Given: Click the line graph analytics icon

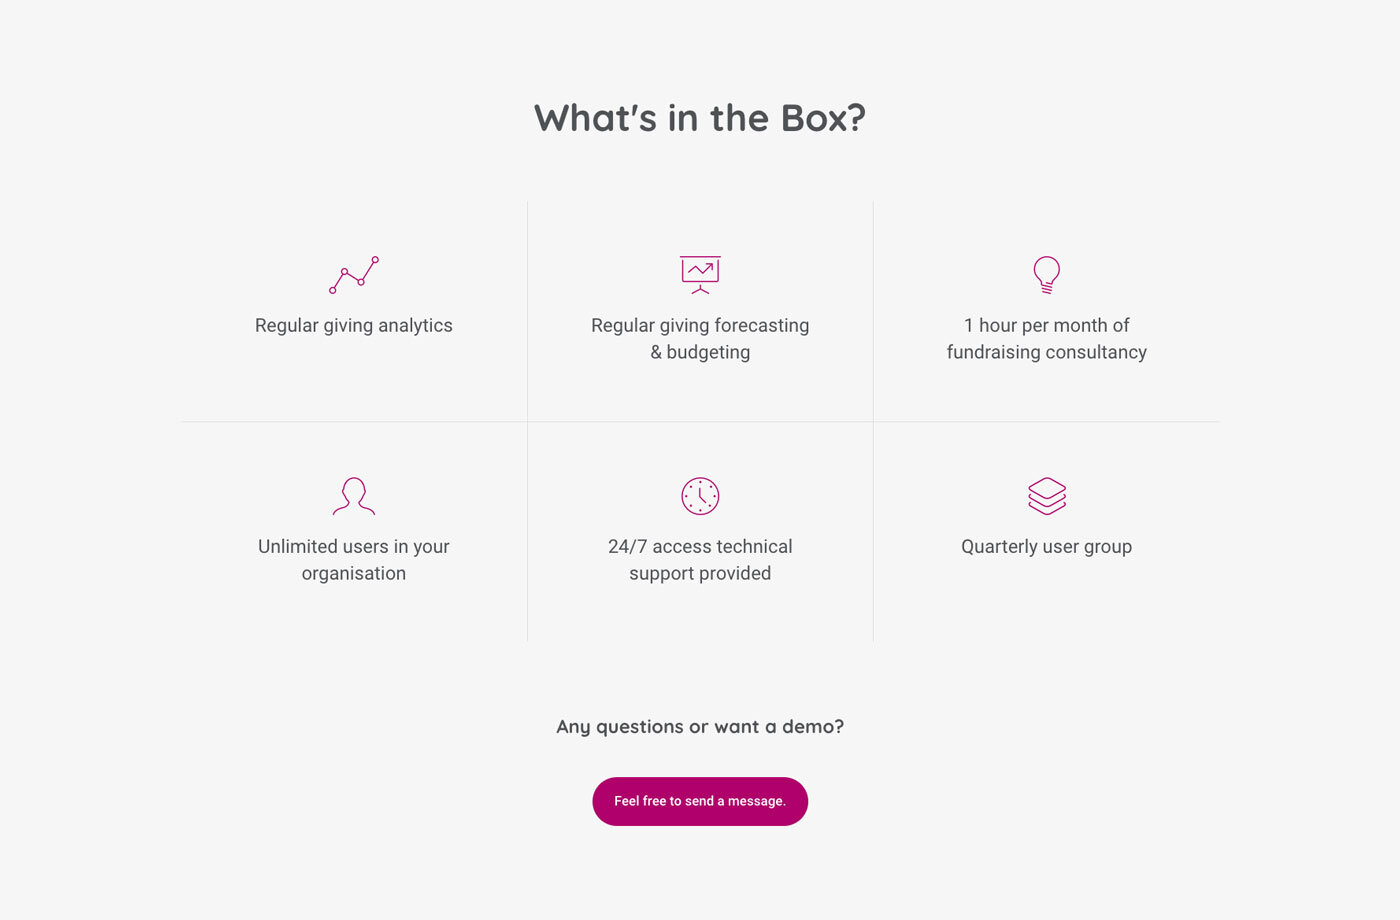Looking at the screenshot, I should tap(354, 275).
